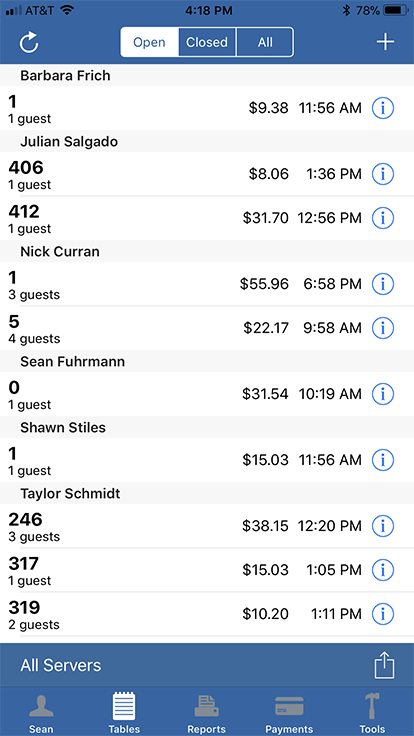414x736 pixels.
Task: Select Sean Fuhrmann's table 0 row
Action: (207, 394)
